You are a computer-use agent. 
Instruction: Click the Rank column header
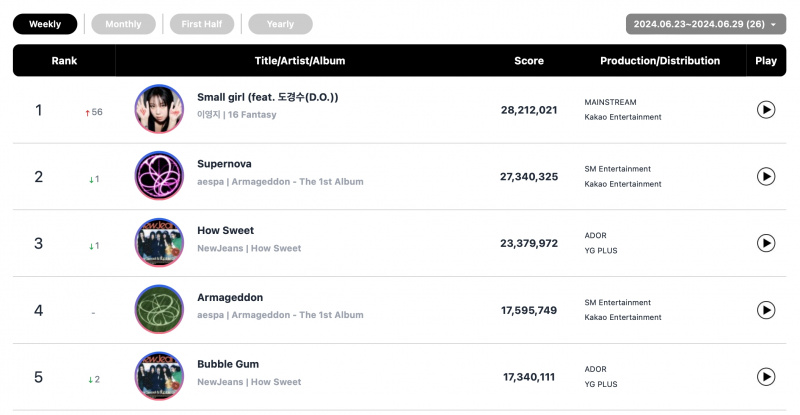(64, 61)
